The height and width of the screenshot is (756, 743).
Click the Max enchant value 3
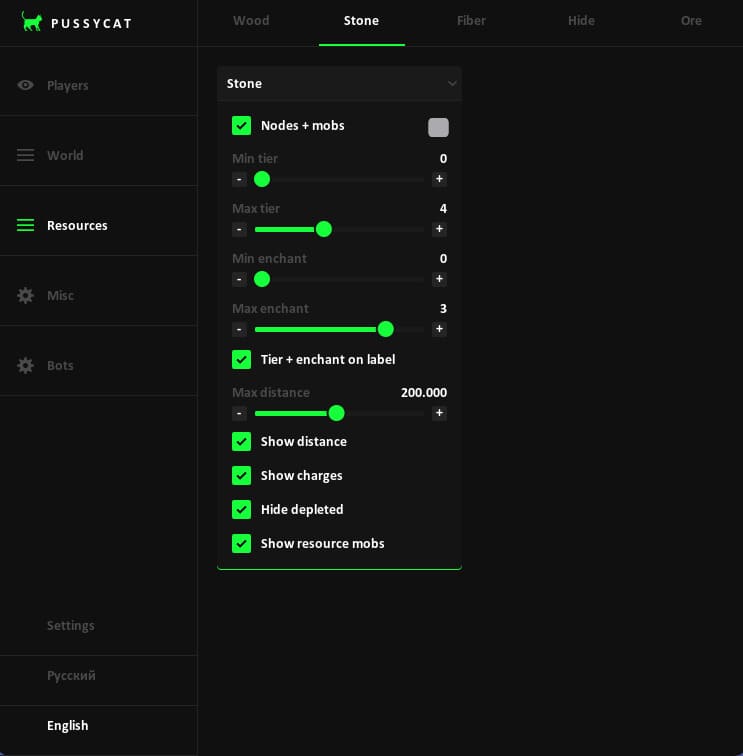443,309
